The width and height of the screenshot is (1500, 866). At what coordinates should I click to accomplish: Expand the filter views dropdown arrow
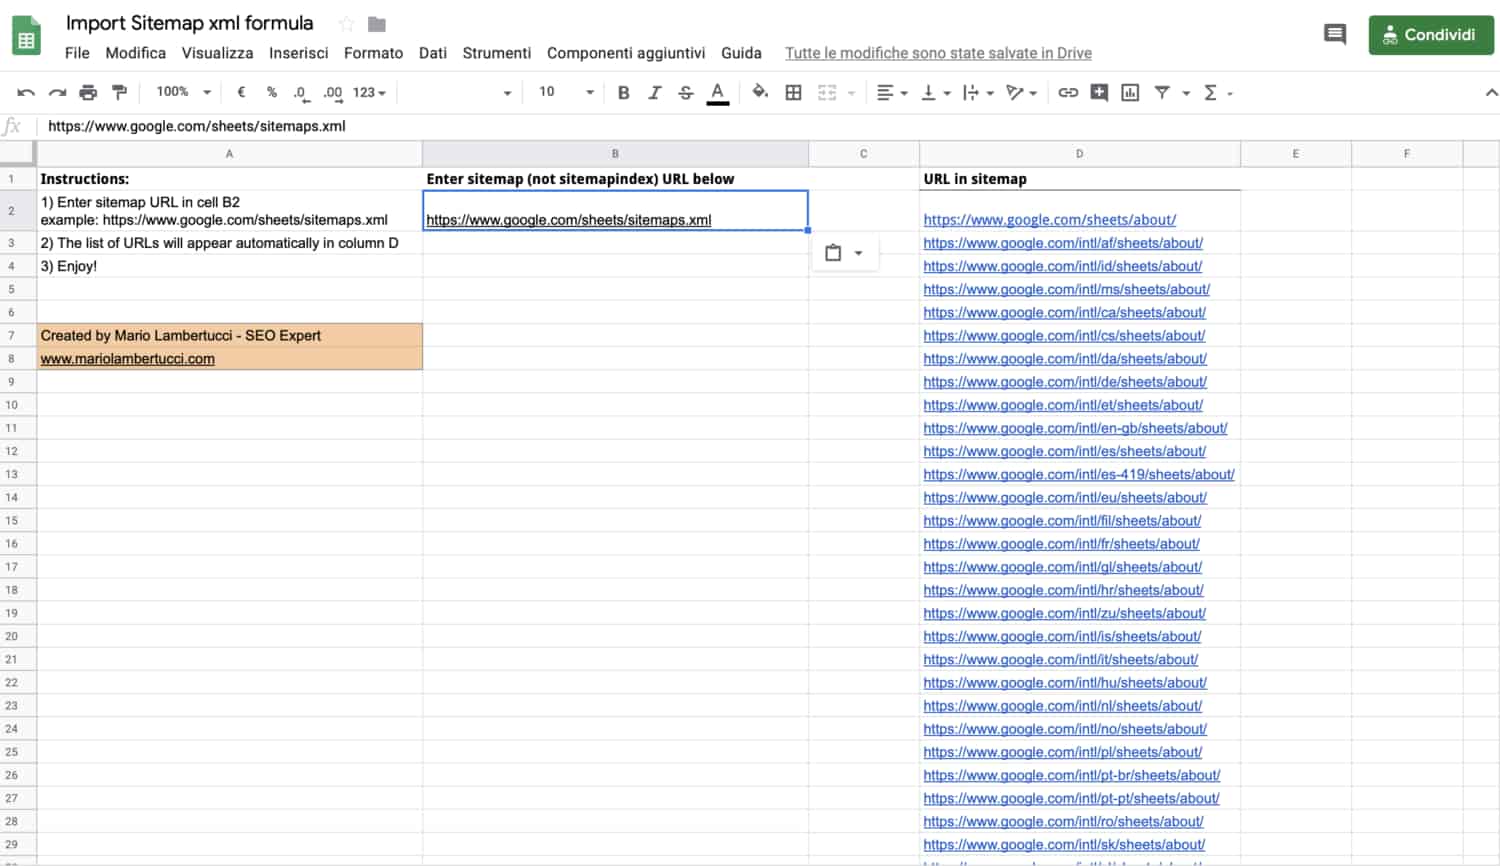(1186, 93)
